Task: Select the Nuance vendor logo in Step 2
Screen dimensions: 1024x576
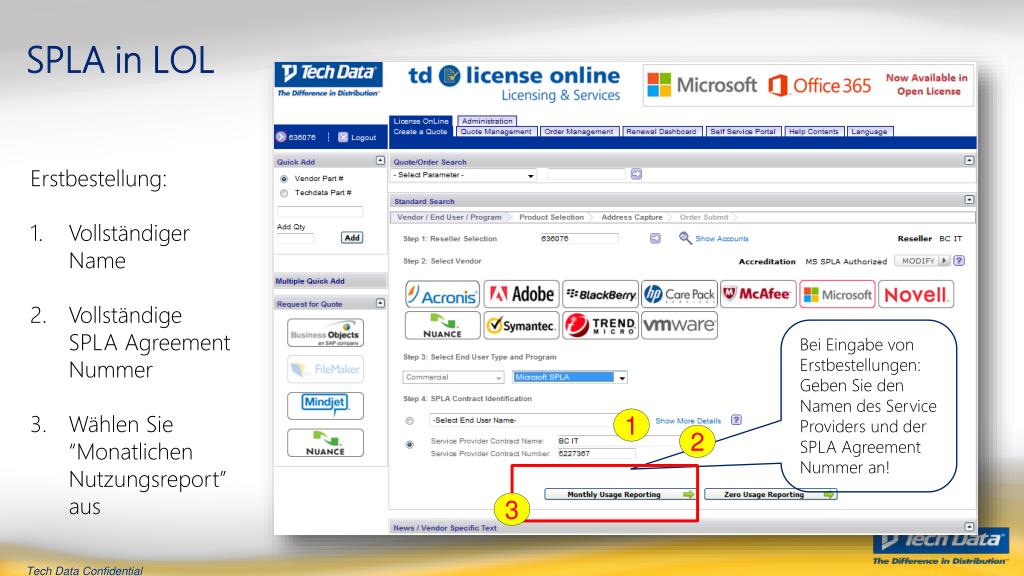Action: pyautogui.click(x=442, y=325)
